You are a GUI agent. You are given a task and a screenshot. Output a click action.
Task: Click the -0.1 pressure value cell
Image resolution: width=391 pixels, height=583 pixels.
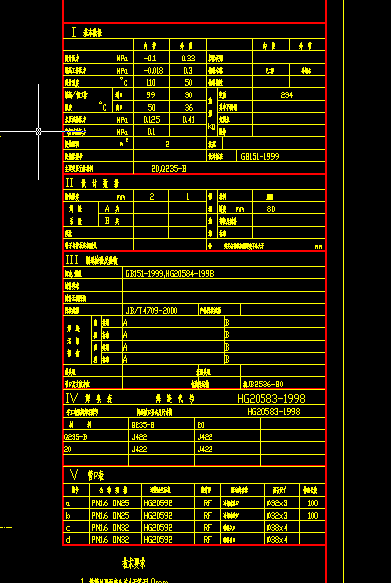151,58
